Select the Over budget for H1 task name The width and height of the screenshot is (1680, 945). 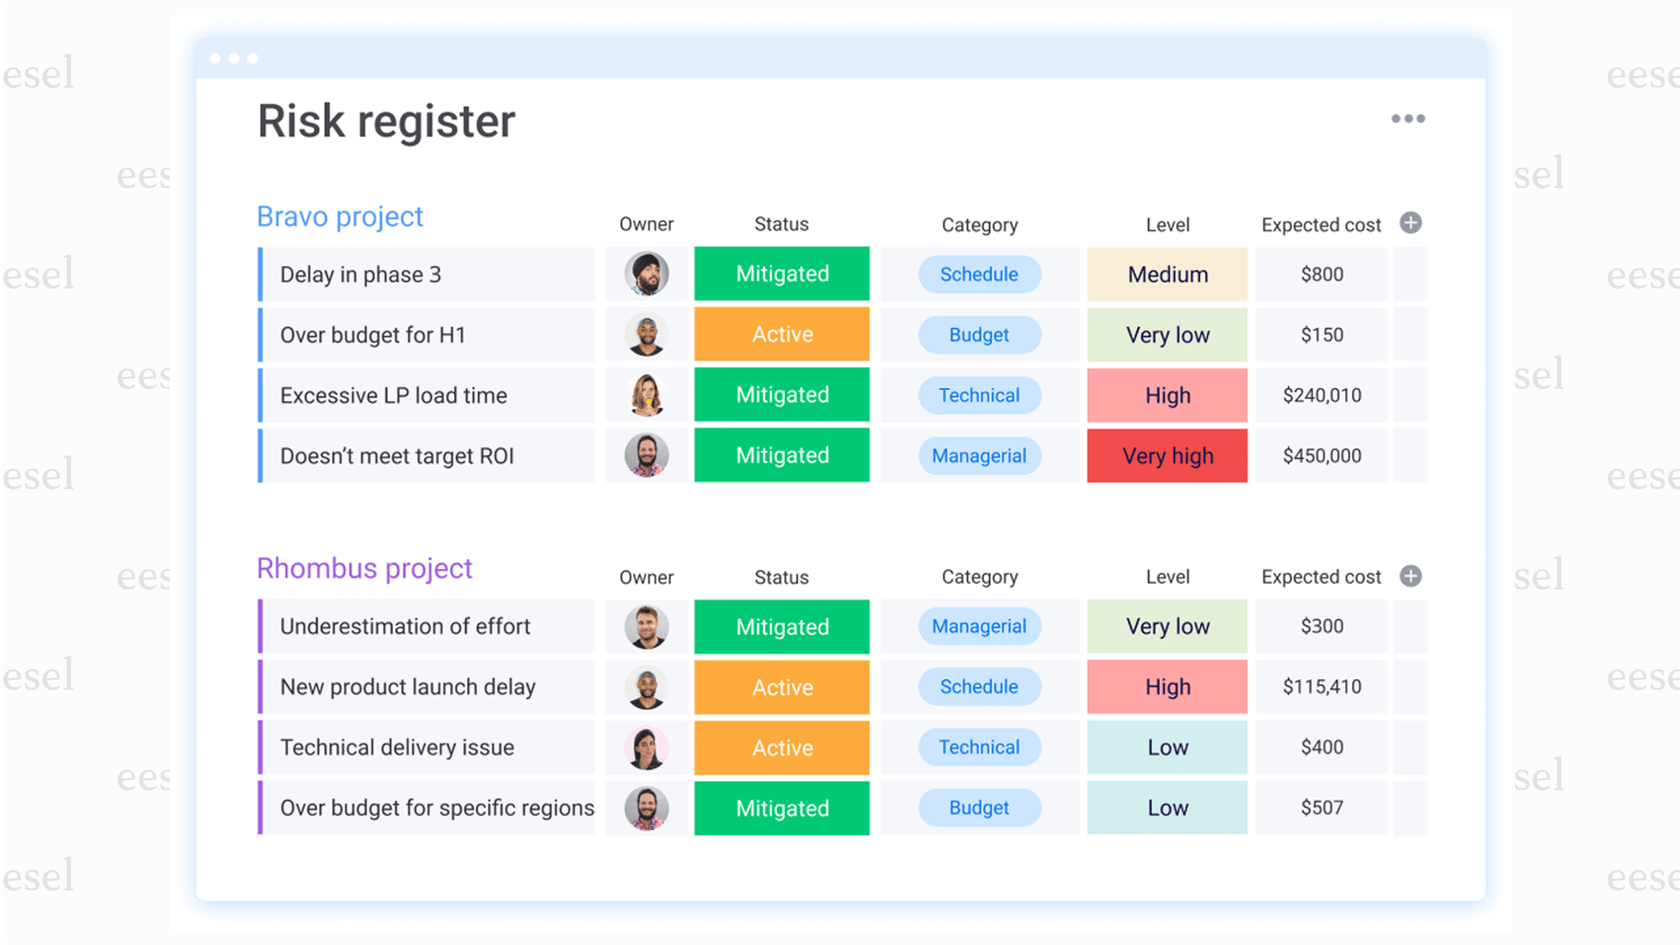[371, 334]
